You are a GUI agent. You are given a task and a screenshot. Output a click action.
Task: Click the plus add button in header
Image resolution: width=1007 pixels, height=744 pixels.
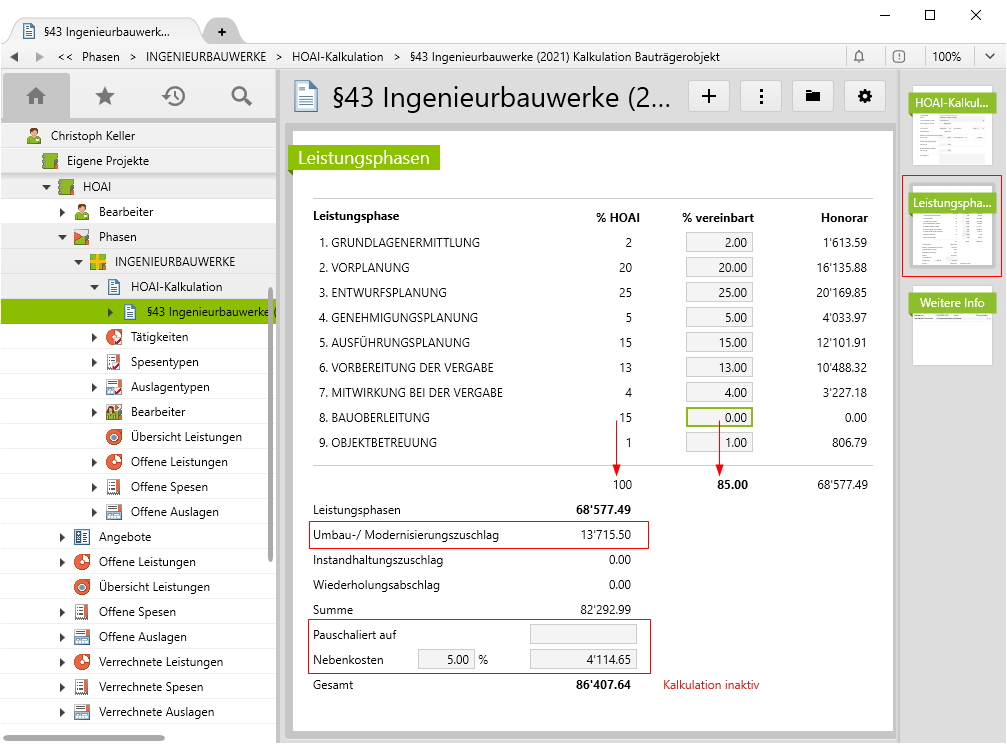click(x=710, y=96)
